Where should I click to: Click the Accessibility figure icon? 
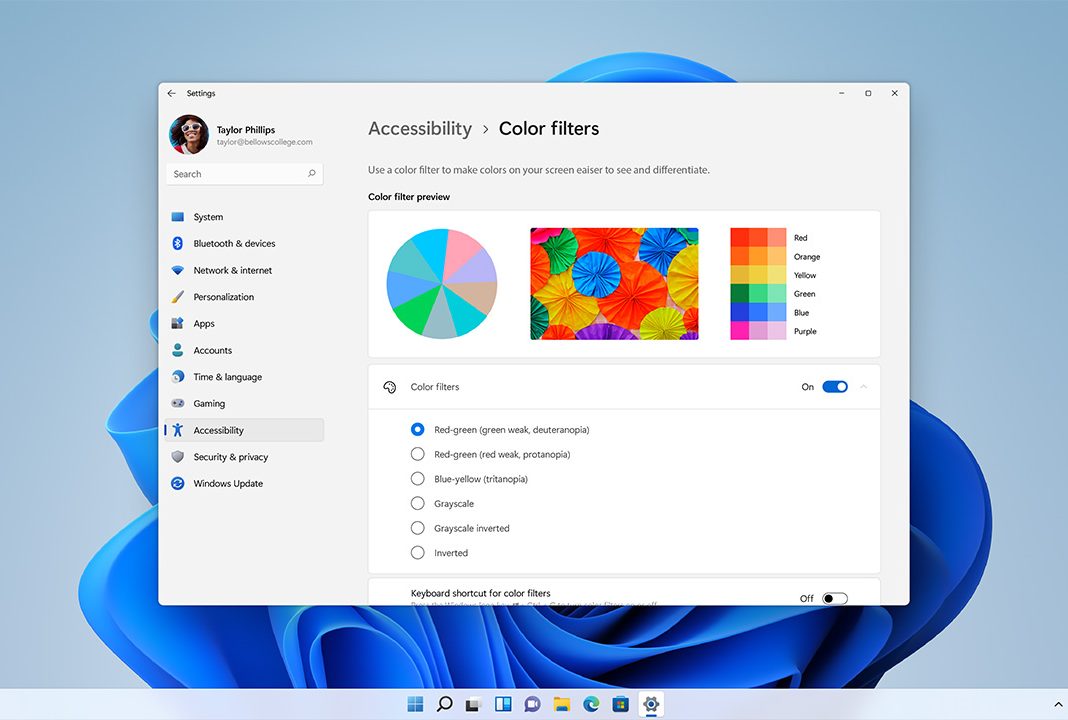coord(178,430)
